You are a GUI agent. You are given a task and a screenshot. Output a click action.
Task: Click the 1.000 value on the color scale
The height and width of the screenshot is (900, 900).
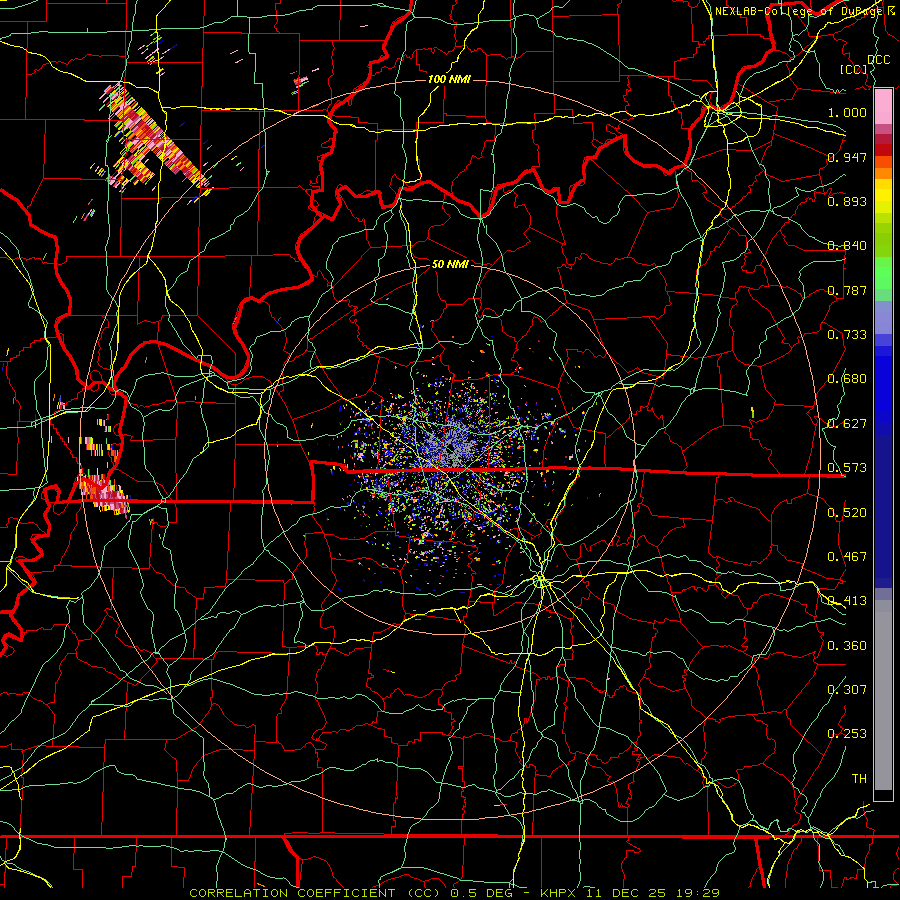[847, 112]
